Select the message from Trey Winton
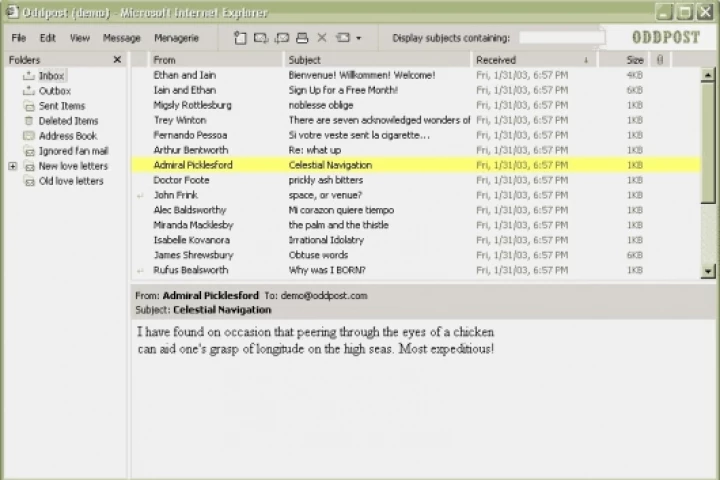Viewport: 720px width, 480px height. pyautogui.click(x=416, y=120)
